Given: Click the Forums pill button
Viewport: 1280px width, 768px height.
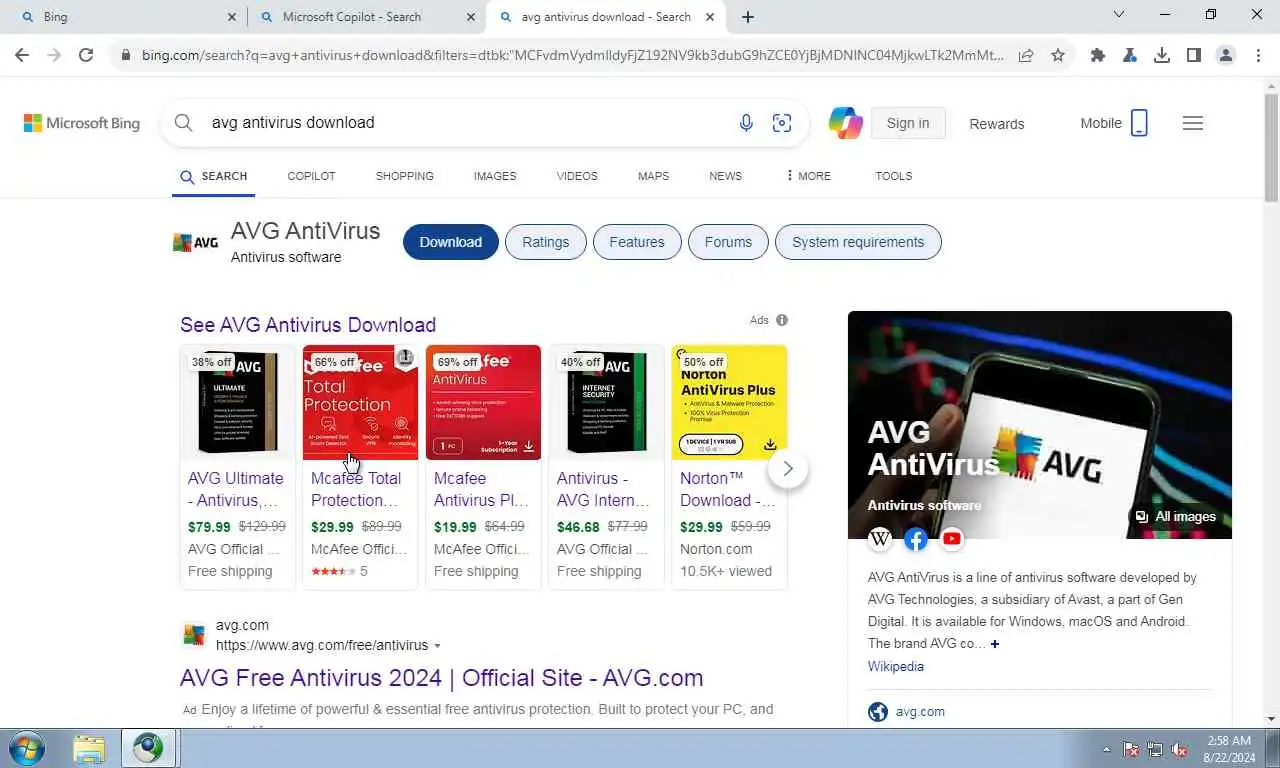Looking at the screenshot, I should (x=728, y=242).
